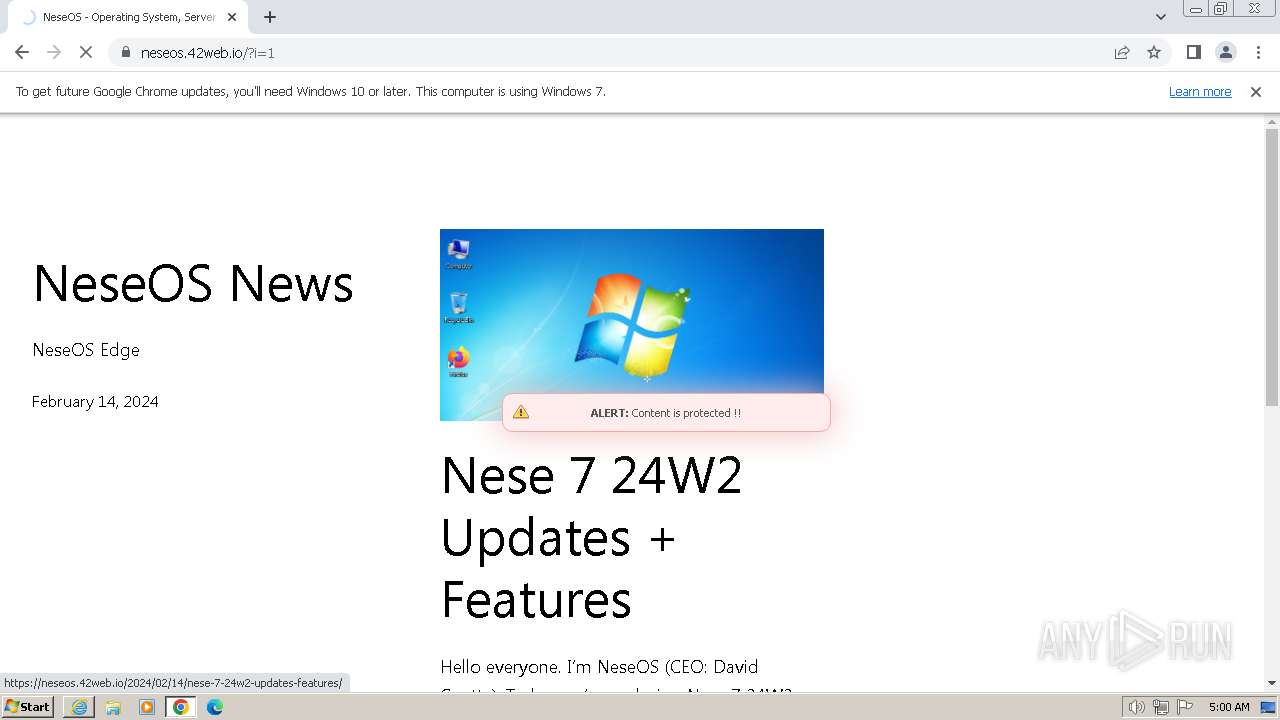1280x720 pixels.
Task: Open Chrome's three-dot menu
Action: pos(1258,52)
